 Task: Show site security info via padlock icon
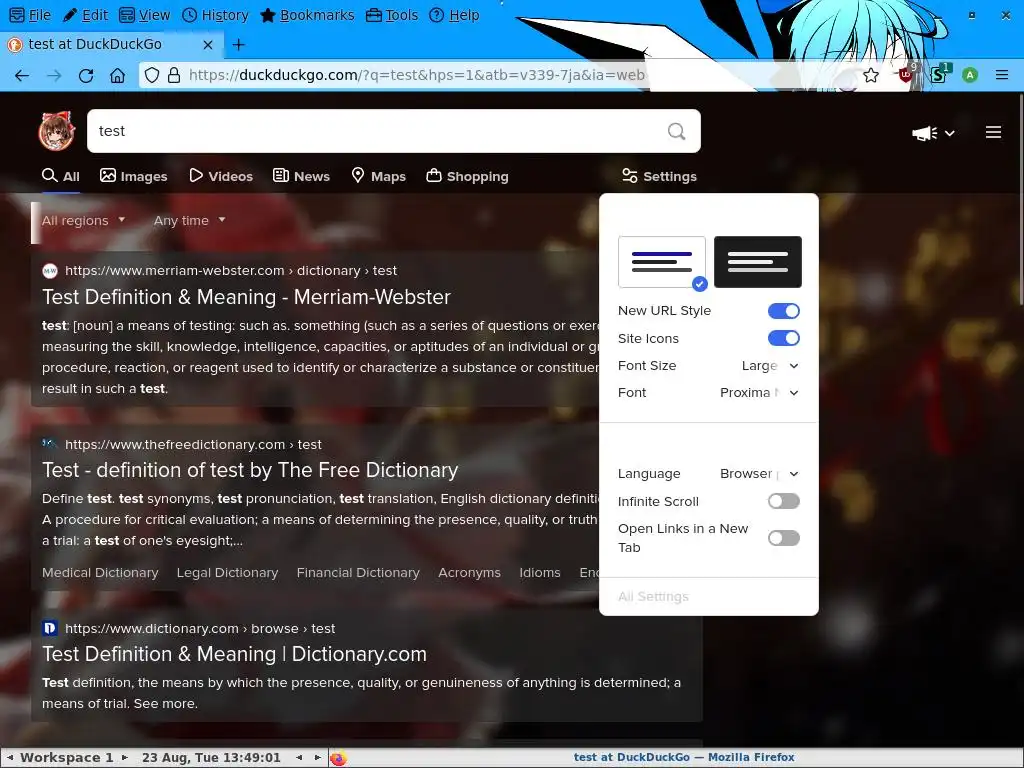(x=174, y=75)
